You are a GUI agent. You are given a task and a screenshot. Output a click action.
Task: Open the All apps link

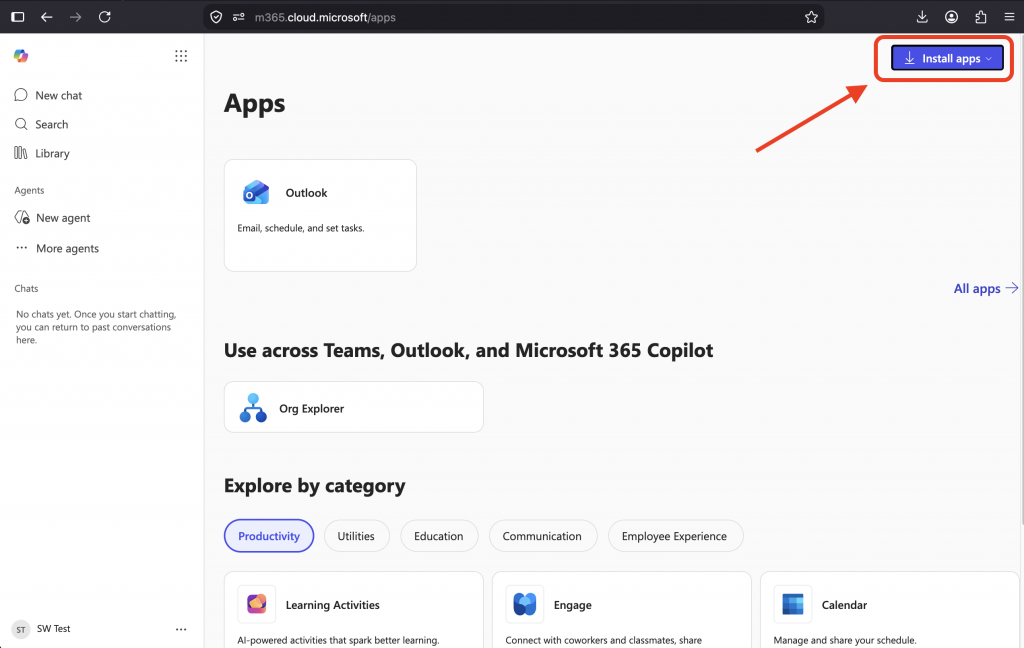[985, 288]
